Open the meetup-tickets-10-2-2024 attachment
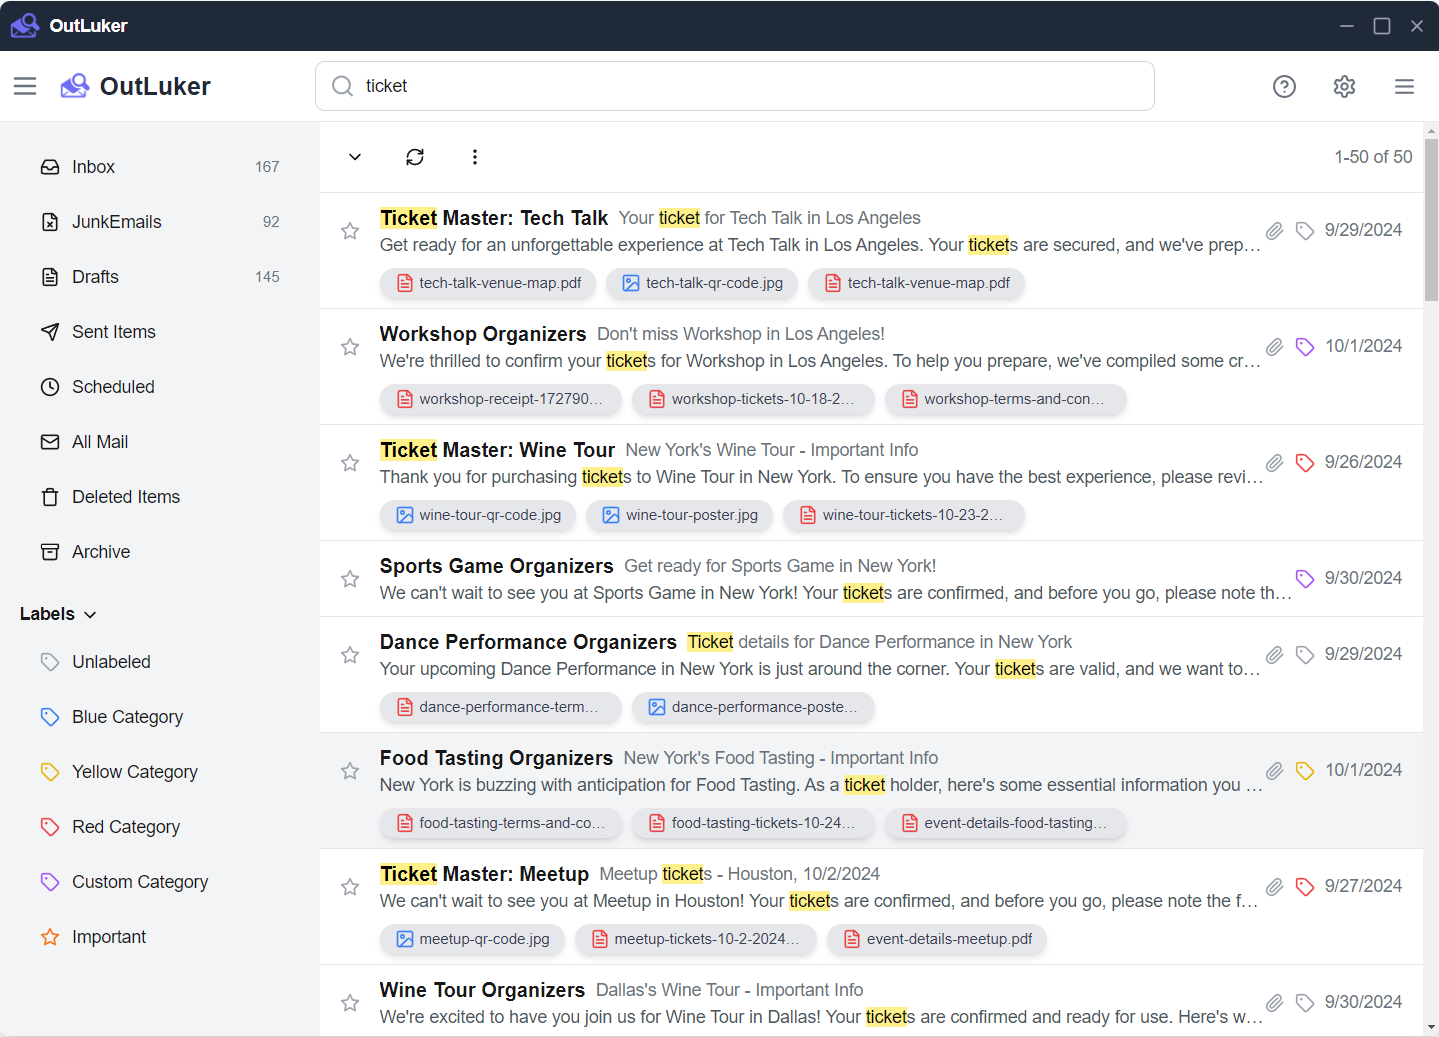The height and width of the screenshot is (1037, 1439). pos(696,939)
